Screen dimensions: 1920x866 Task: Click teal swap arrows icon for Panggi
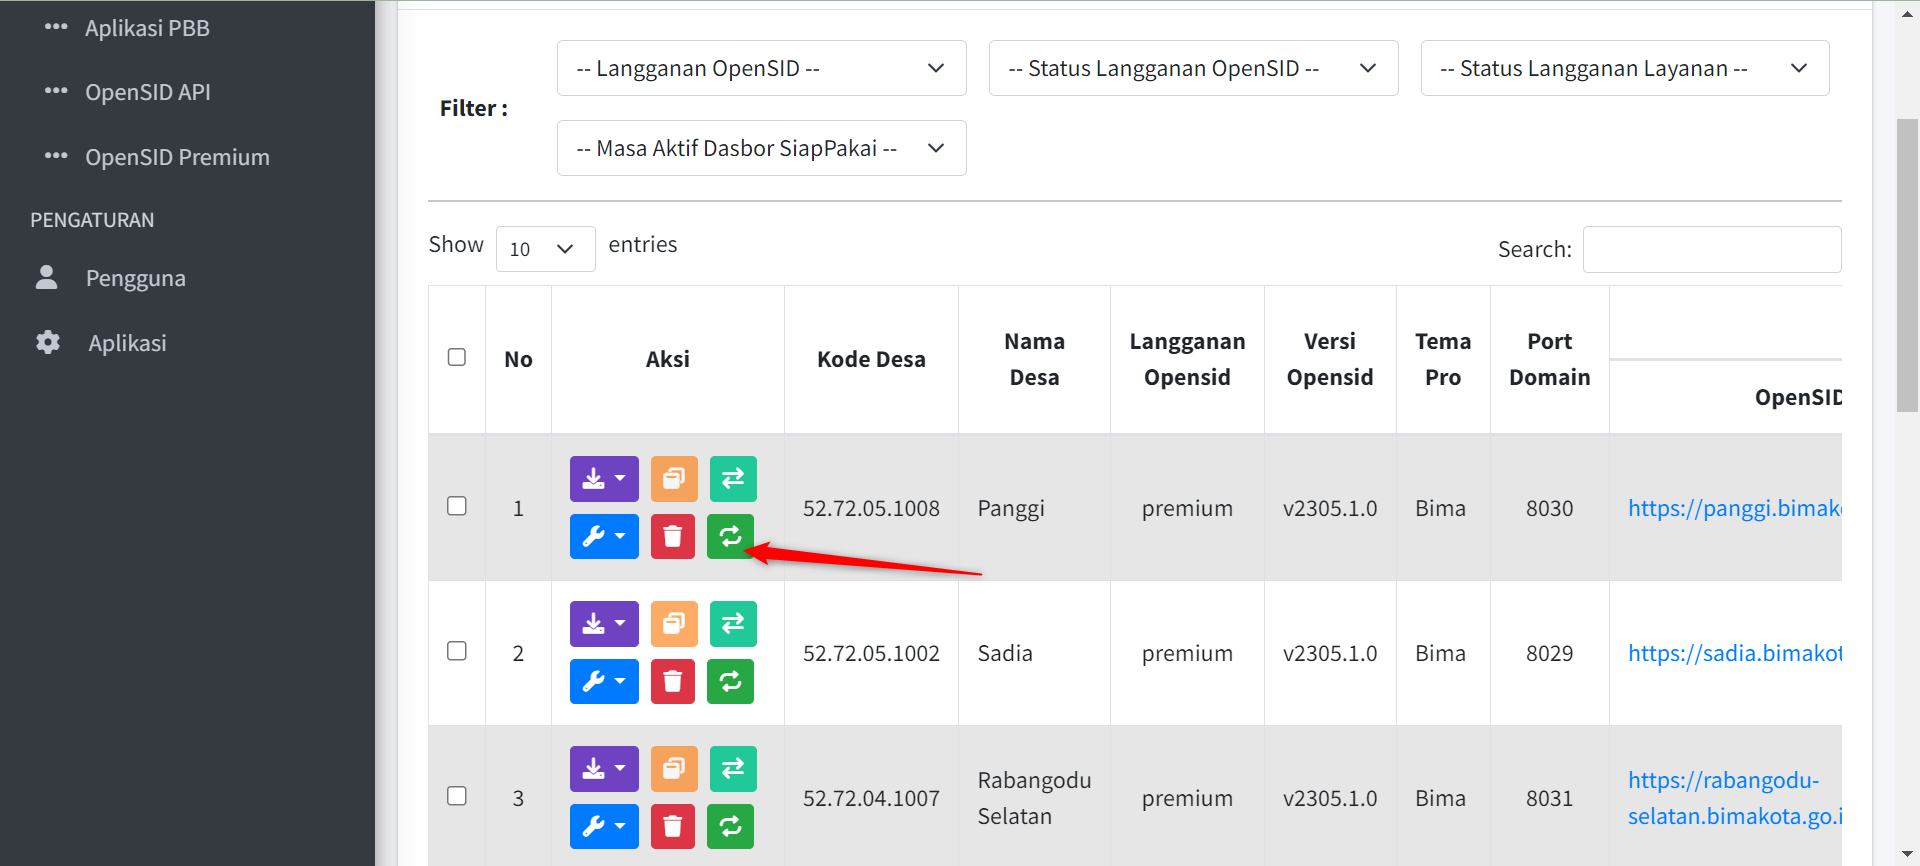click(733, 479)
